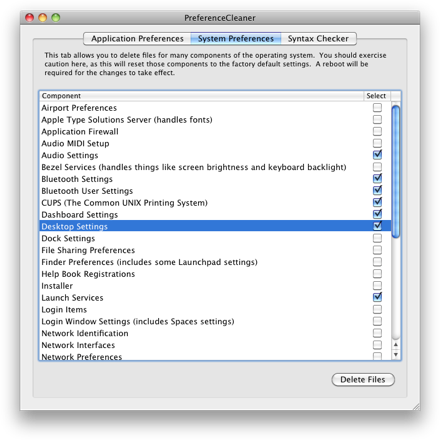Switch to the Application Preferences tab
The width and height of the screenshot is (440, 440).
[137, 39]
